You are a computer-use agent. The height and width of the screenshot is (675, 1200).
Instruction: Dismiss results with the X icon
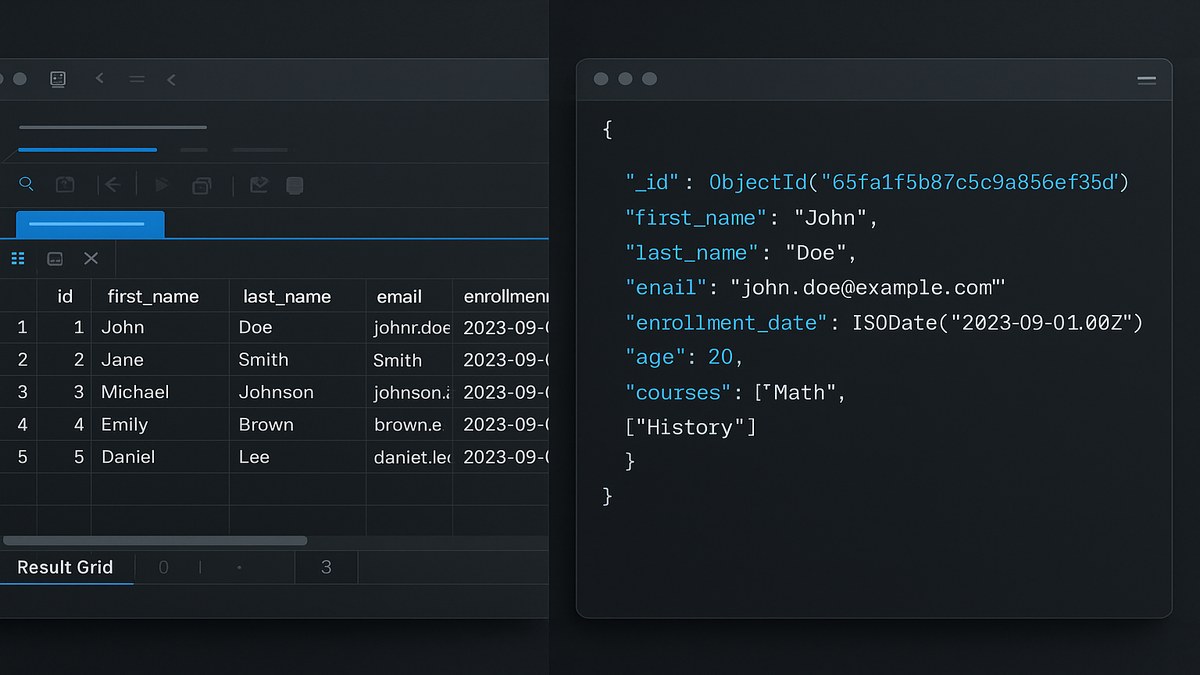click(91, 258)
